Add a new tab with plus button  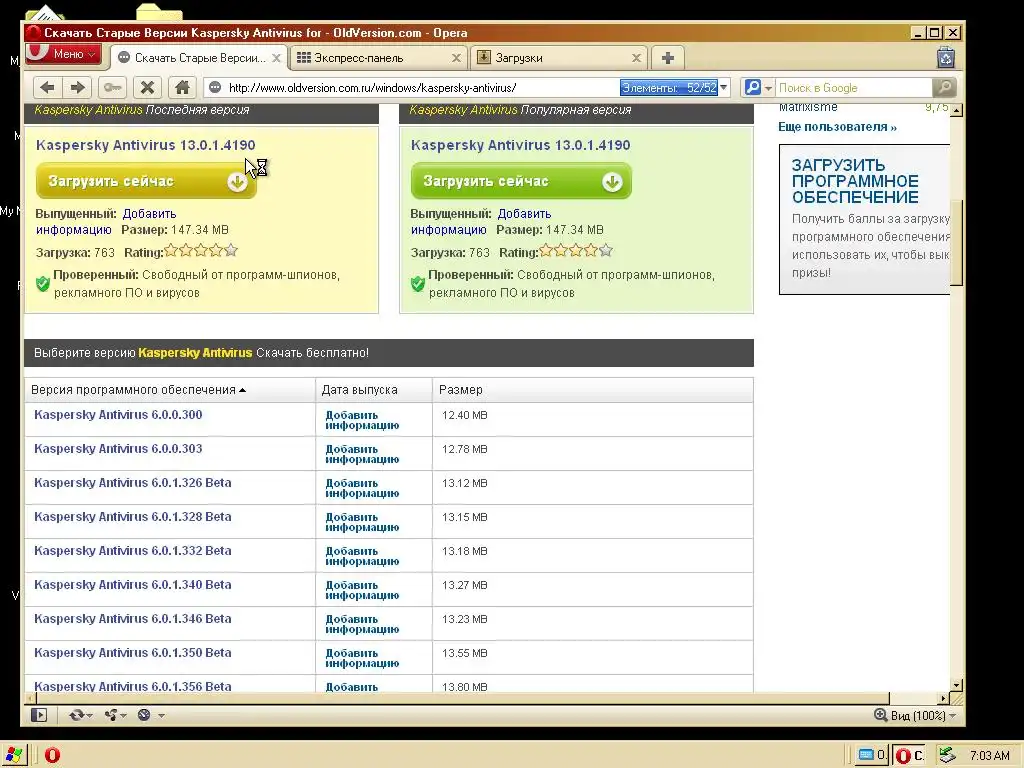pos(667,58)
